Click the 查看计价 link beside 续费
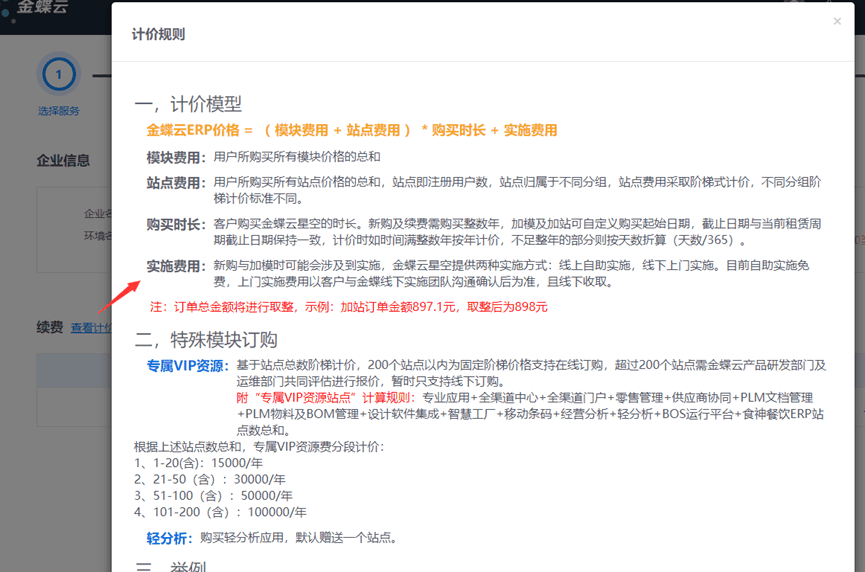Screen dimensions: 865x572 click(x=91, y=328)
